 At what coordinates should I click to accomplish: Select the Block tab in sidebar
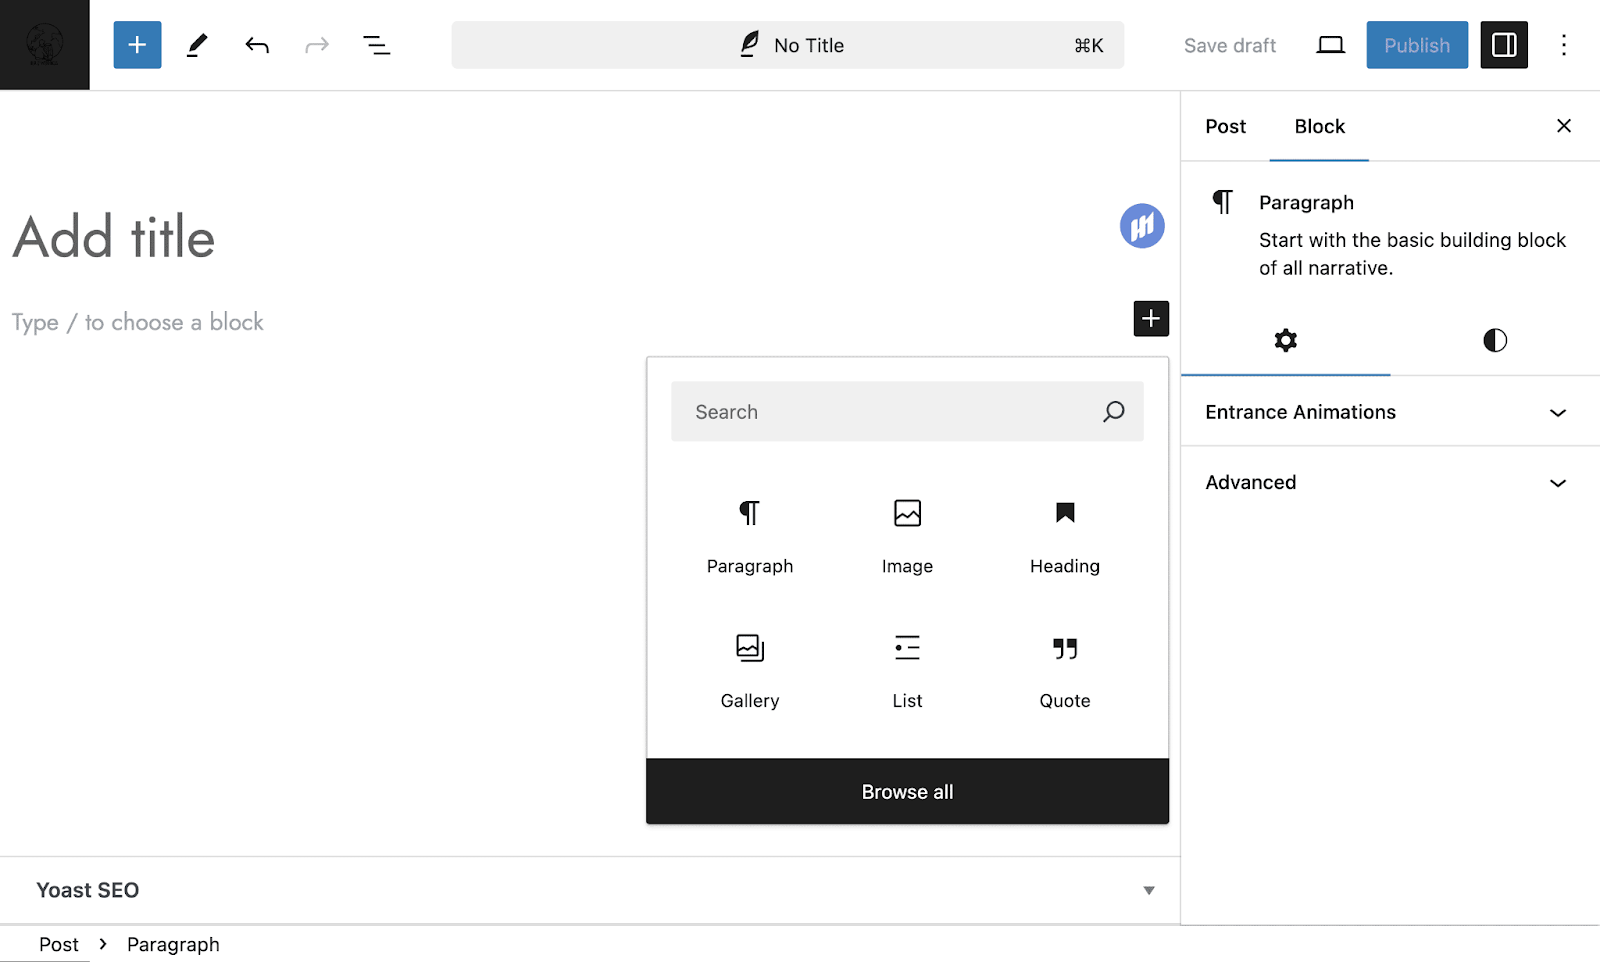tap(1319, 127)
